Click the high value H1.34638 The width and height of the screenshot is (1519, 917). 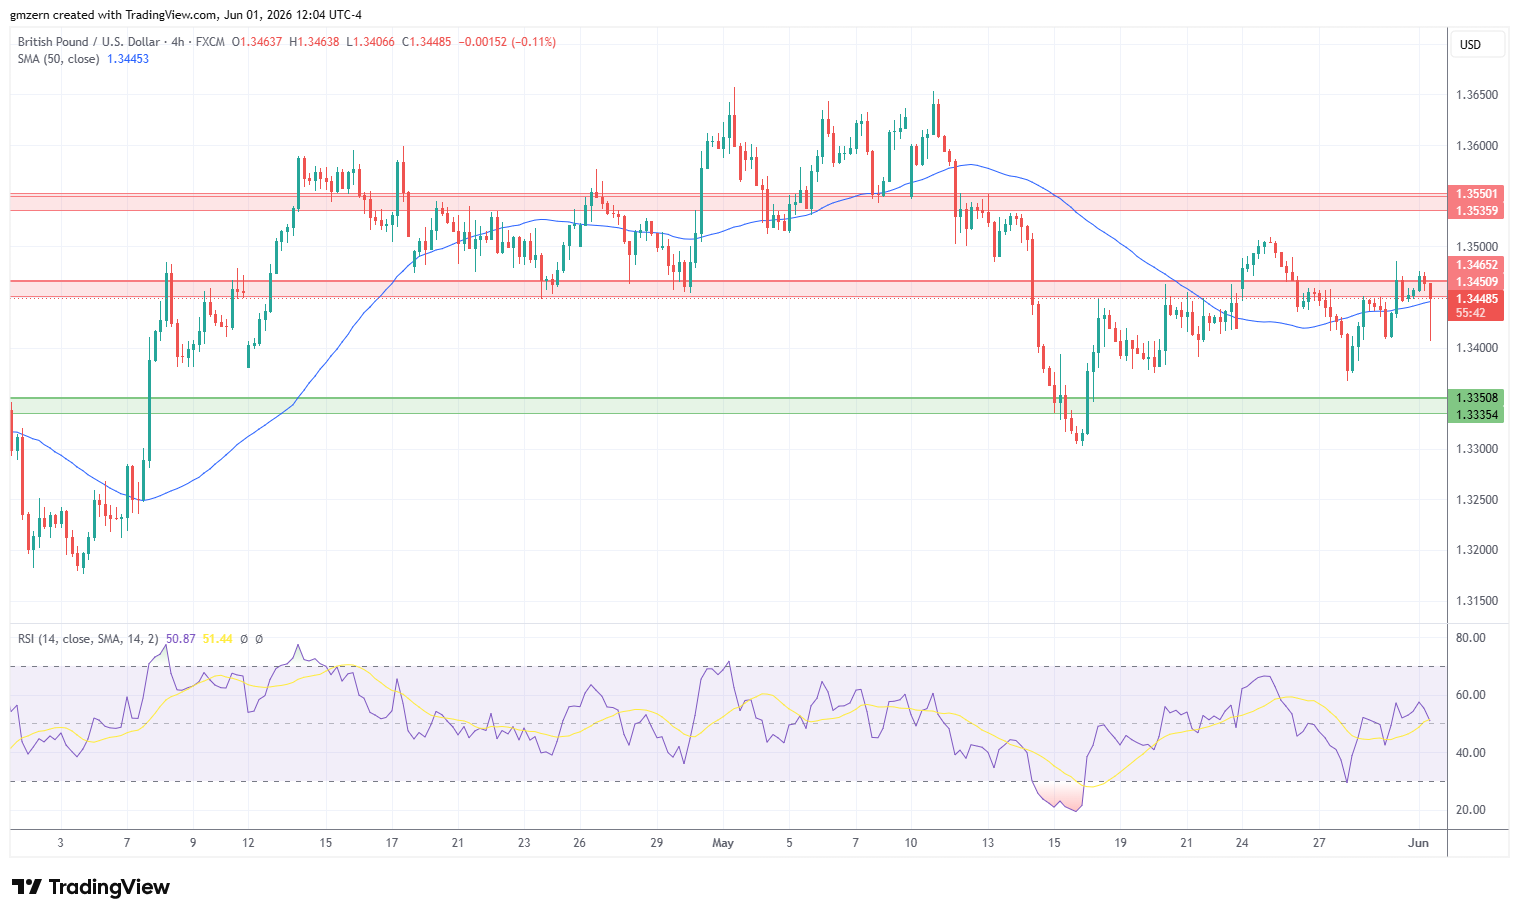(x=314, y=42)
